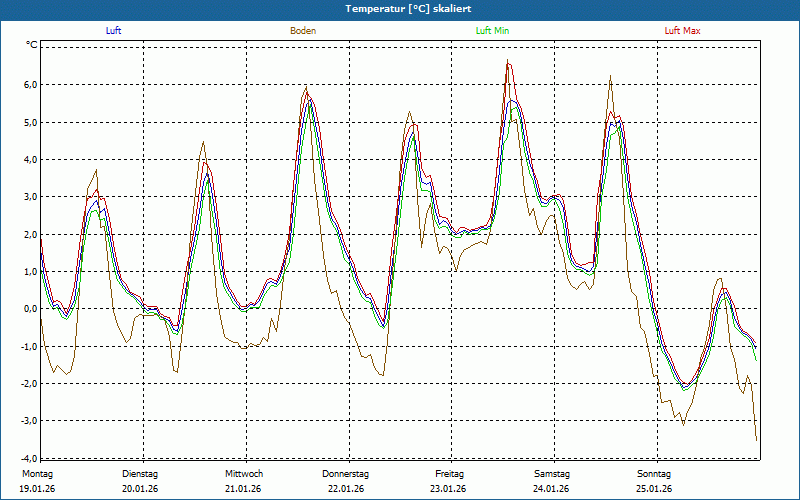Select the date 25.01.26 under Sonntag
Viewport: 800px width, 500px height.
click(654, 489)
